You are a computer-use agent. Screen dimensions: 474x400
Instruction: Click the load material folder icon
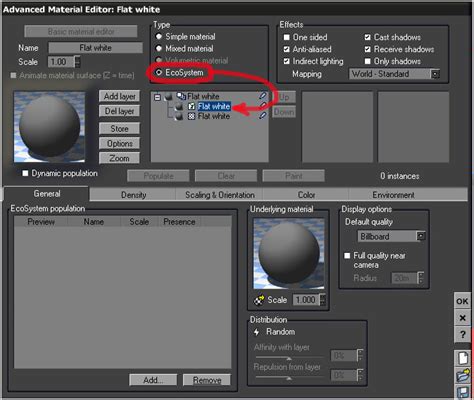[463, 375]
